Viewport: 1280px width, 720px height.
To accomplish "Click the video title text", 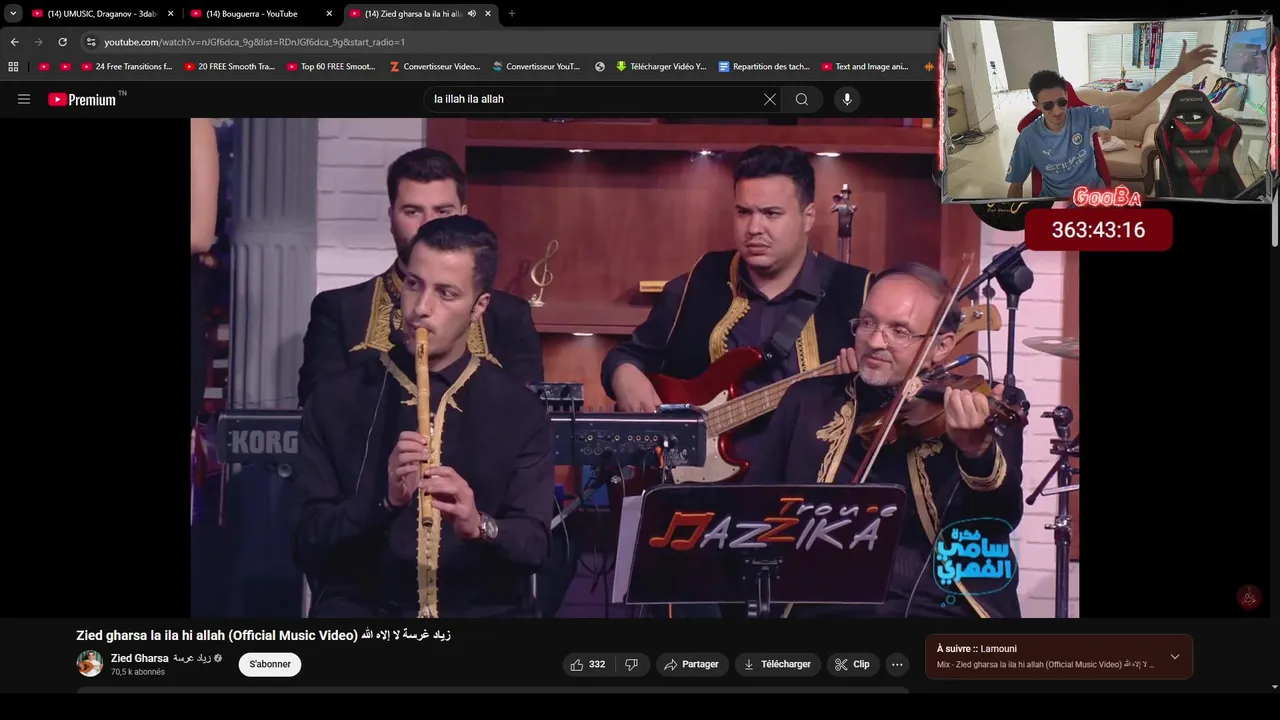I will click(263, 635).
